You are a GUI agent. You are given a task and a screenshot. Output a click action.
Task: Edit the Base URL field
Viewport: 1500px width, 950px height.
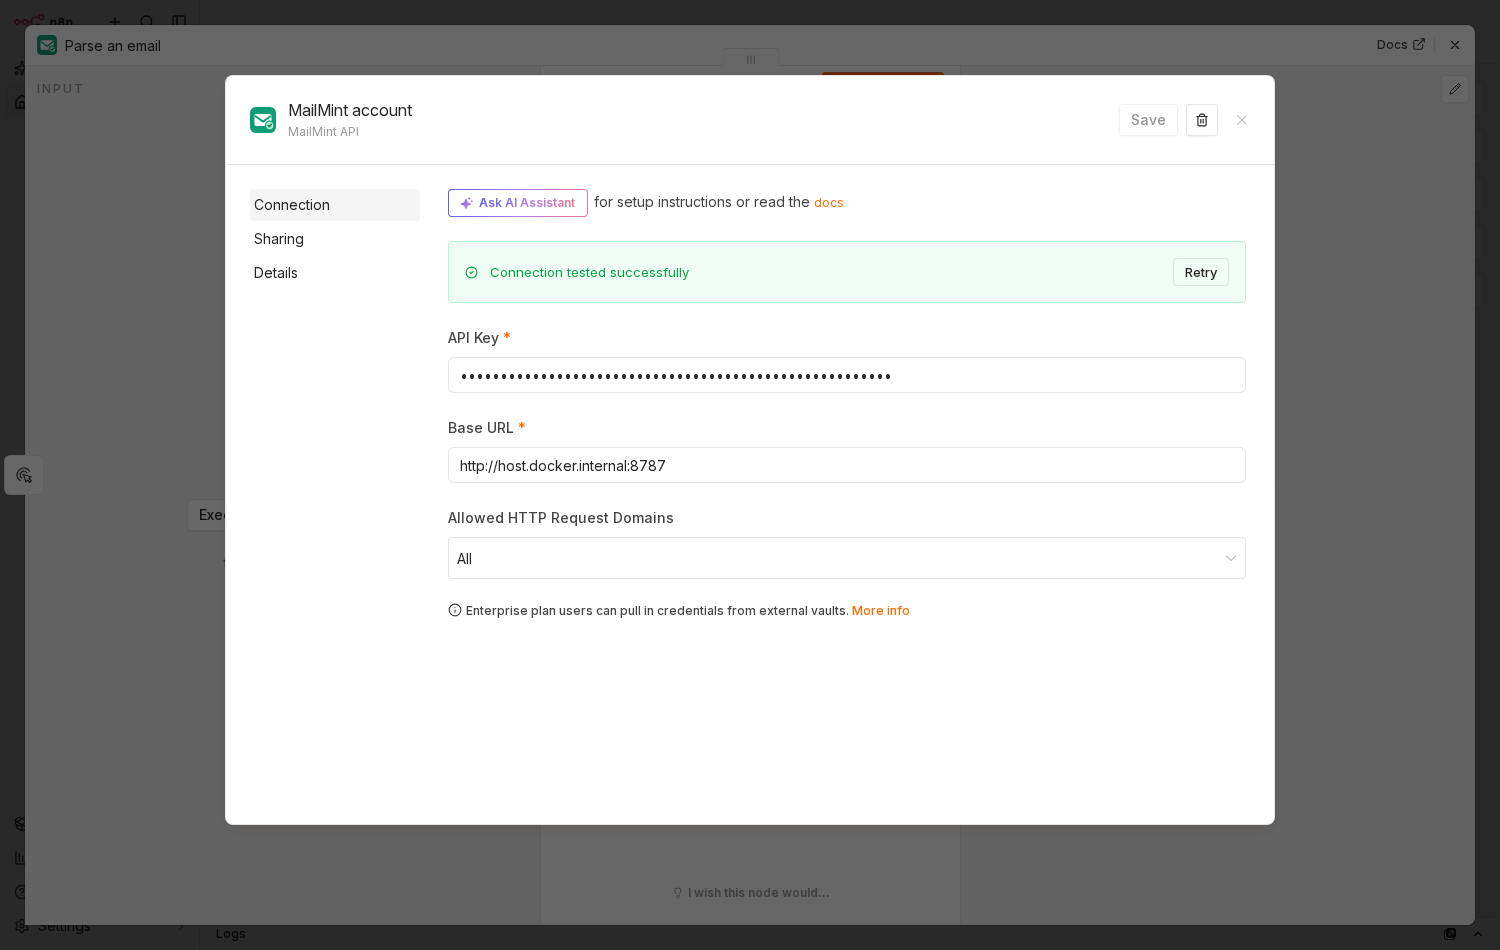coord(847,465)
